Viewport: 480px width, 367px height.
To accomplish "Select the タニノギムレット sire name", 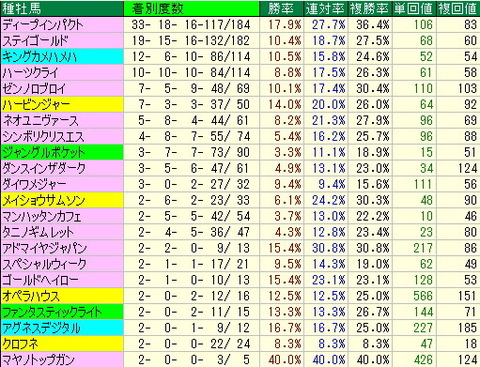I will (38, 232).
